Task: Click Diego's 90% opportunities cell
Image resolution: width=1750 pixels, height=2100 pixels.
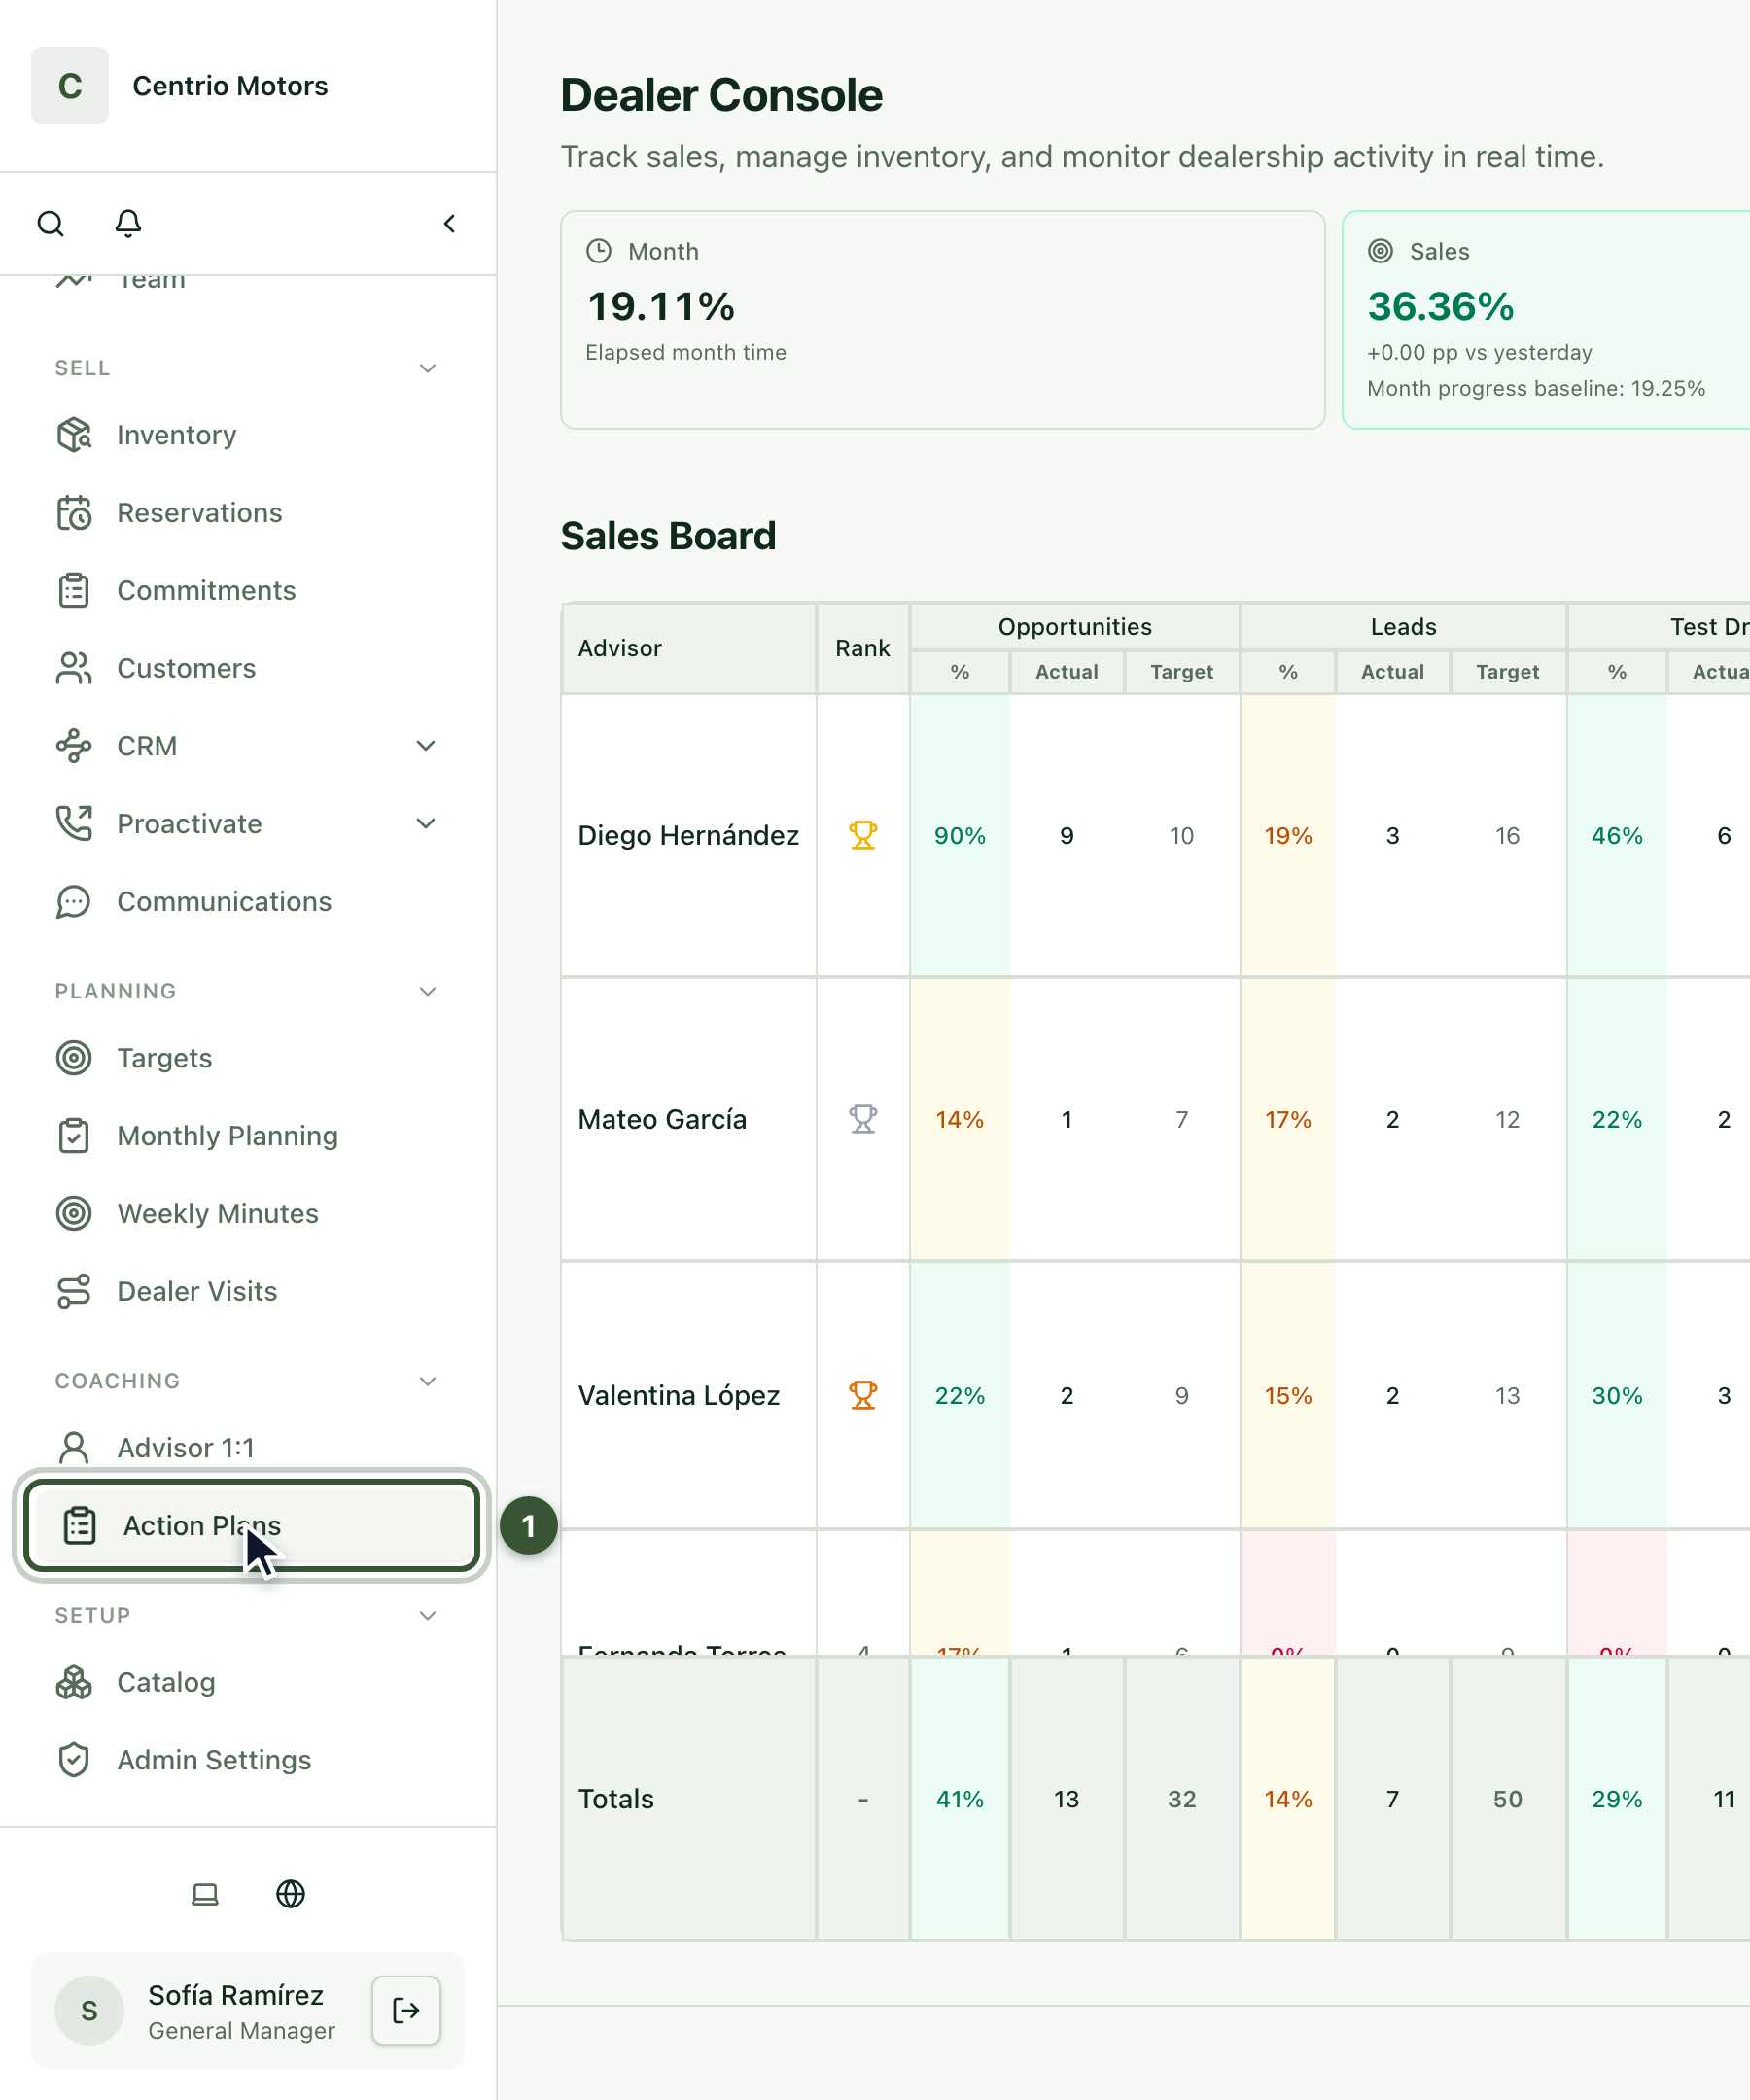Action: (960, 835)
